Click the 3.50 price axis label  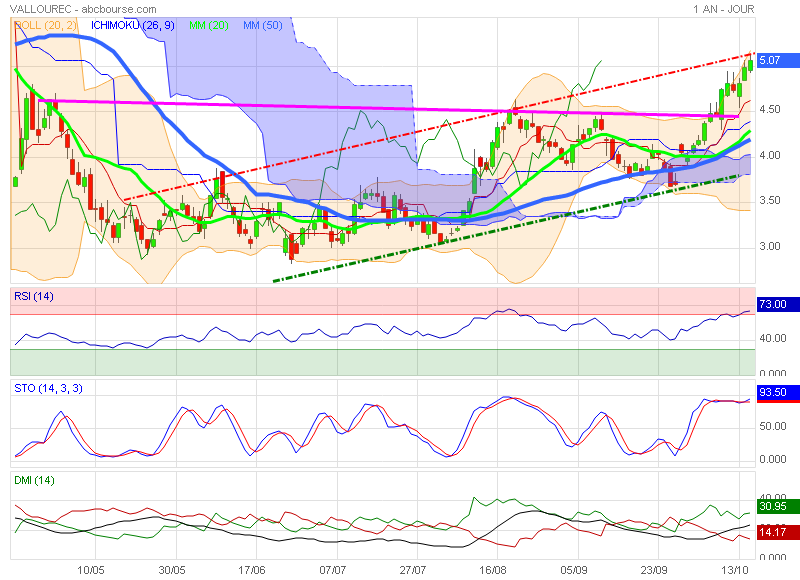click(770, 200)
